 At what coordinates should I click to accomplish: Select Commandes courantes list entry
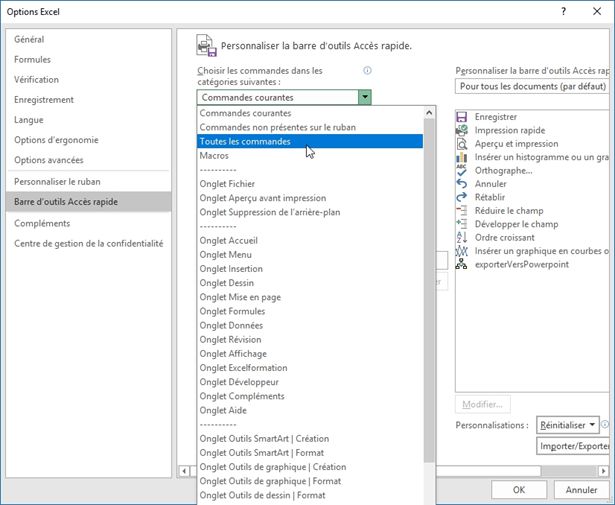click(x=310, y=113)
